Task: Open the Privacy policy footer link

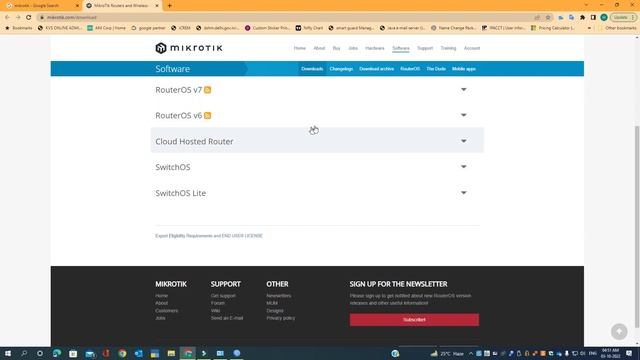Action: point(281,318)
